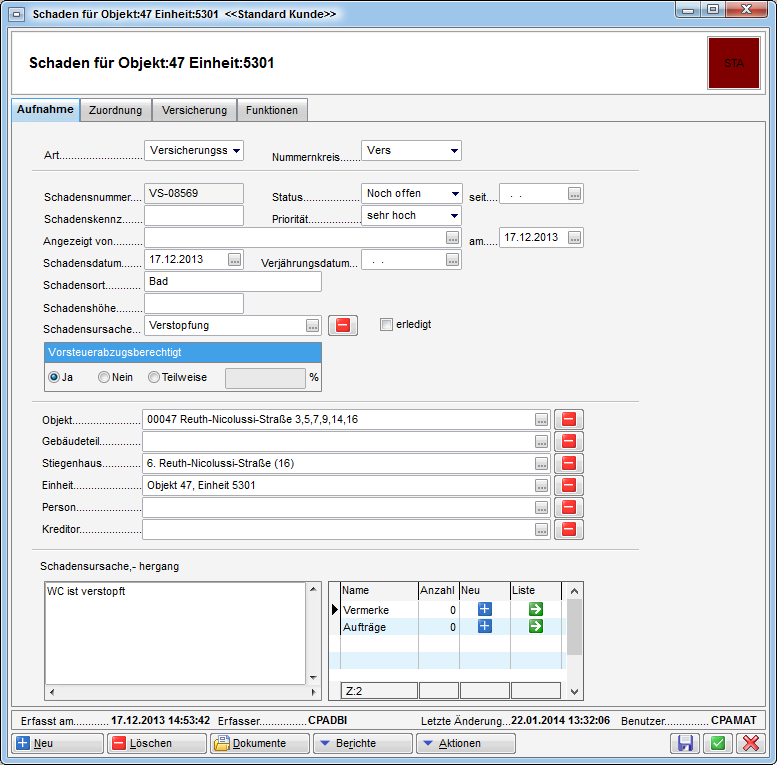Screen dimensions: 777x765
Task: Remove the Objekt entry using red minus
Action: coord(569,419)
